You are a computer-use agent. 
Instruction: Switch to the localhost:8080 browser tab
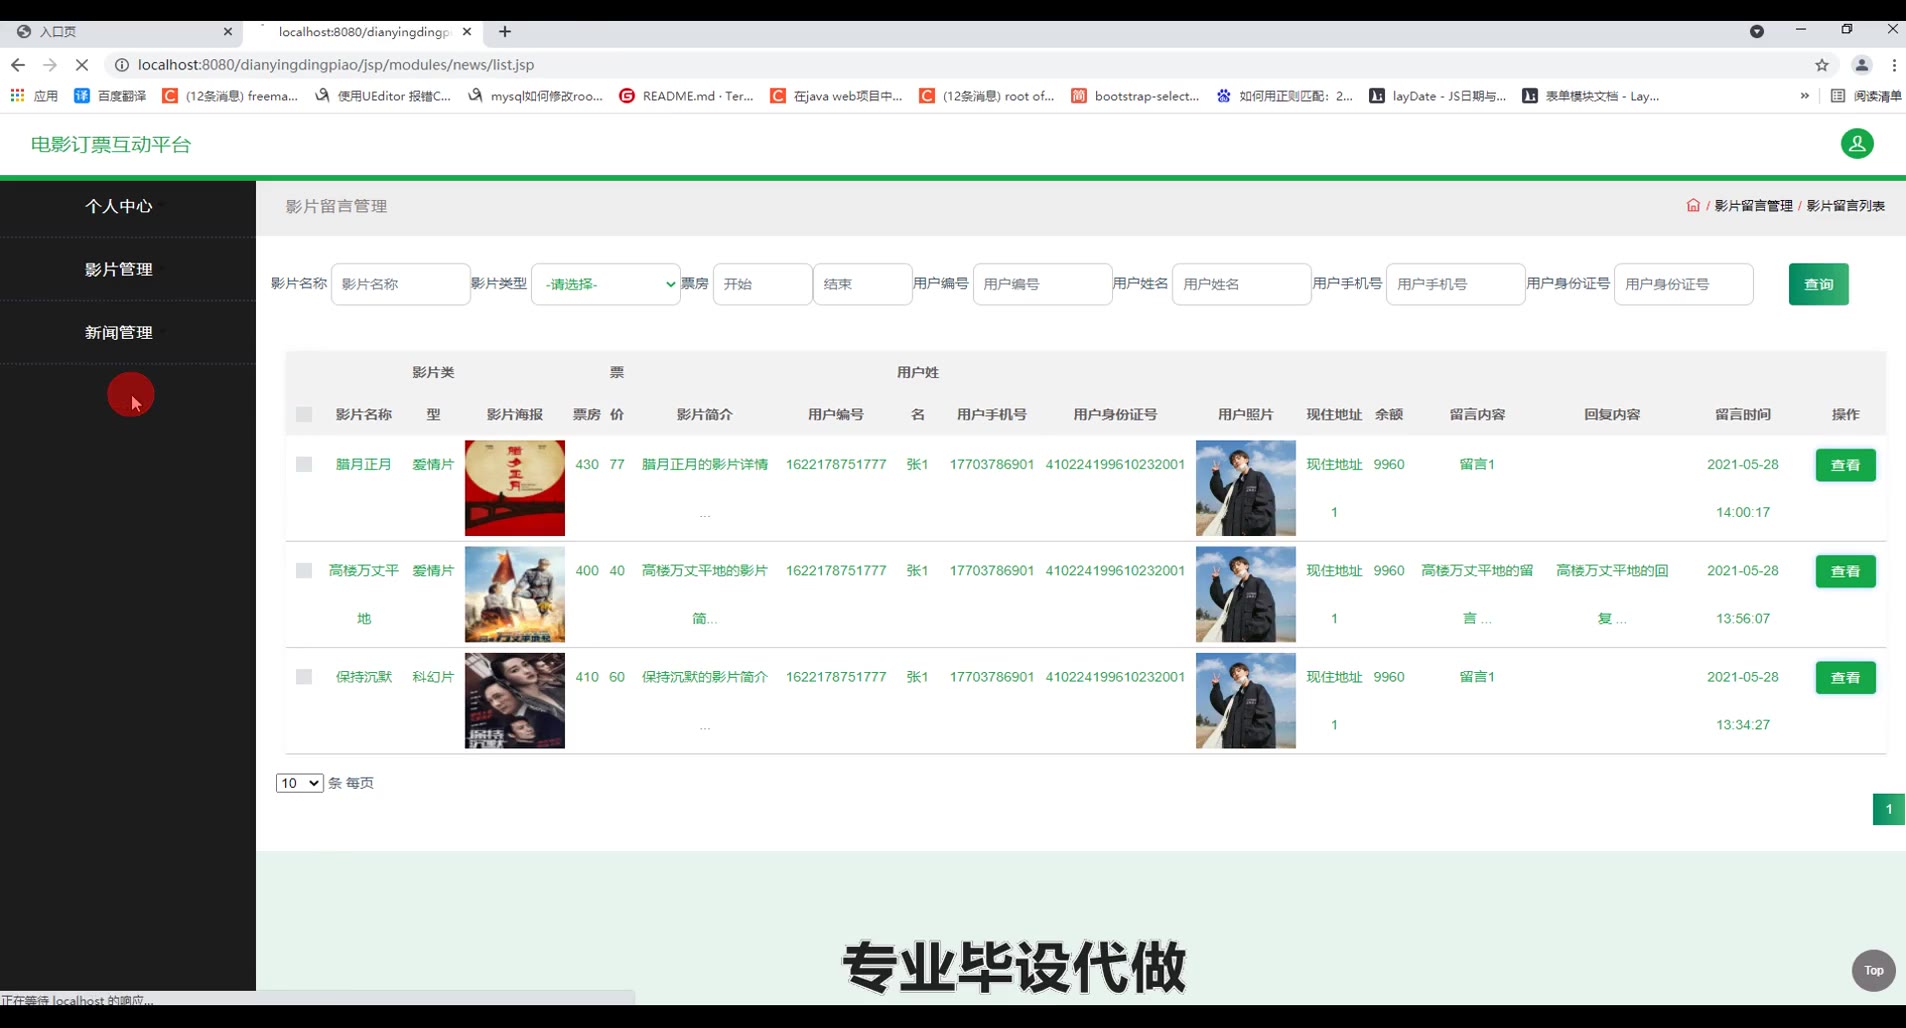(x=365, y=32)
